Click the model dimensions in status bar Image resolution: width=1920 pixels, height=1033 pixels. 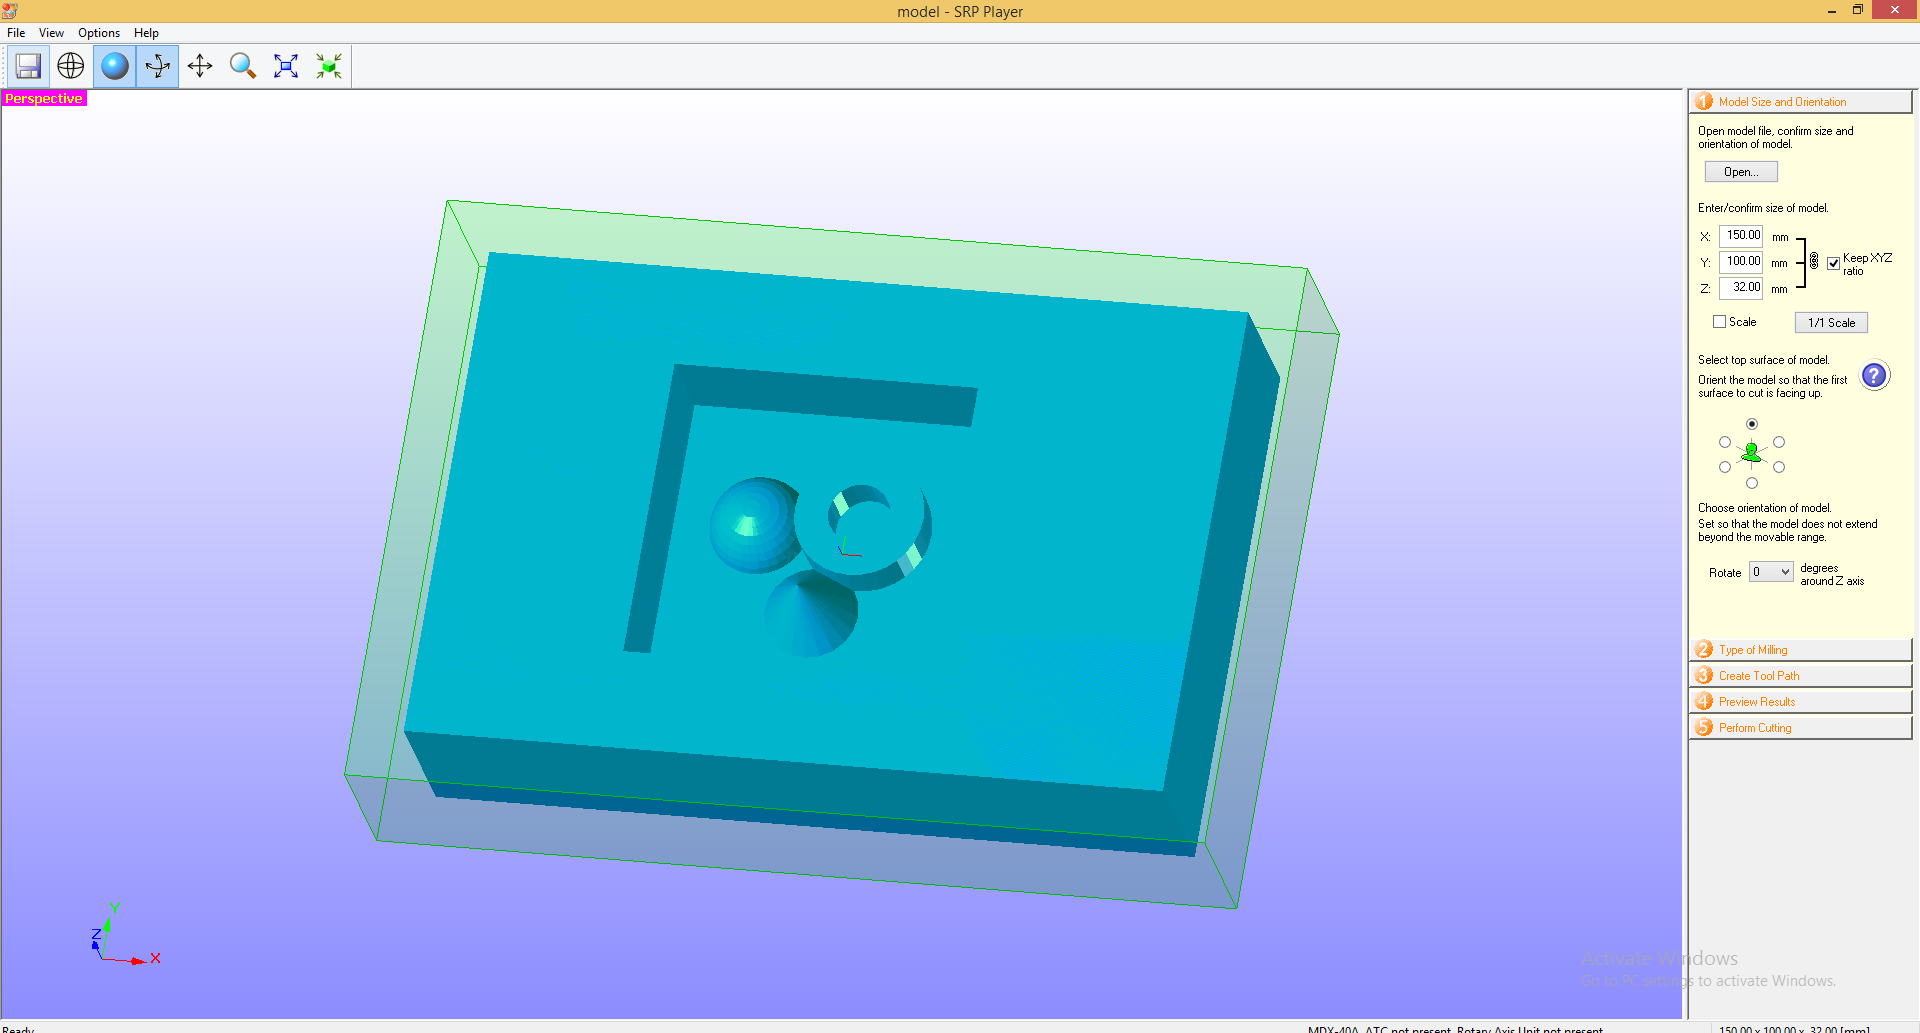pos(1794,1028)
